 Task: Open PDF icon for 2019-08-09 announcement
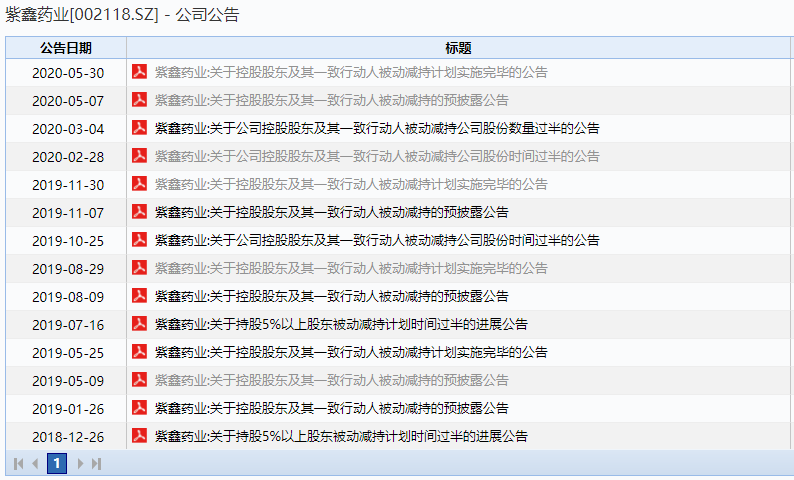click(x=139, y=295)
